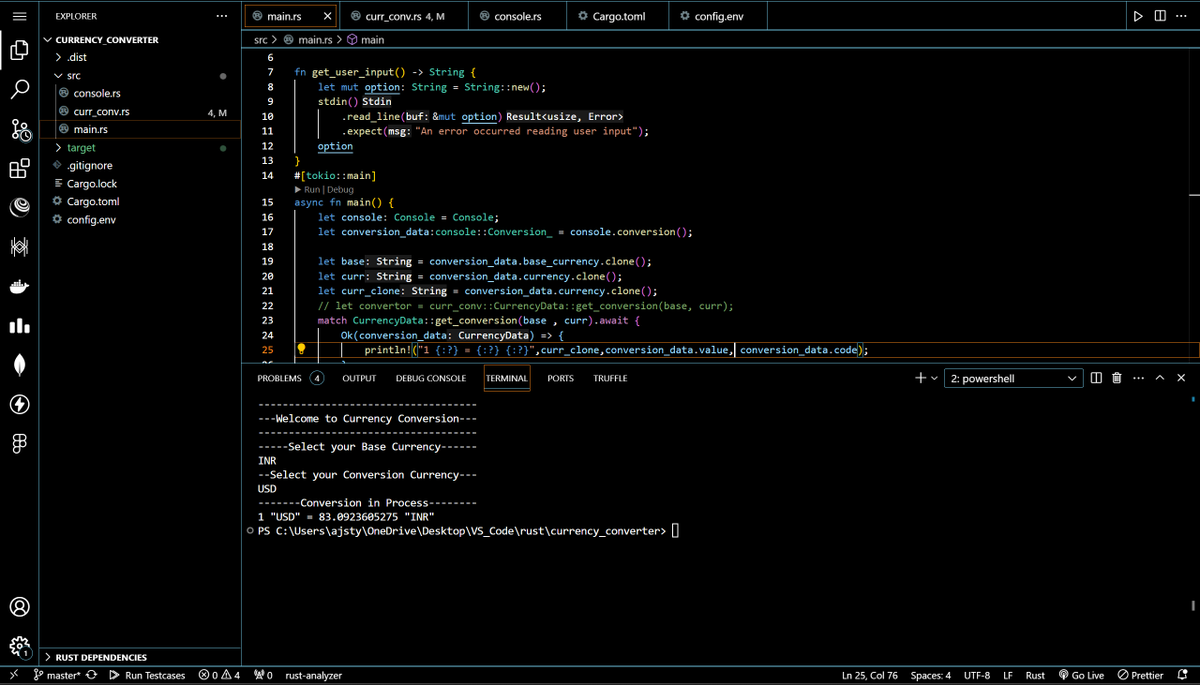This screenshot has width=1200, height=685.
Task: Click the lightbulb code action on line 25
Action: [301, 350]
